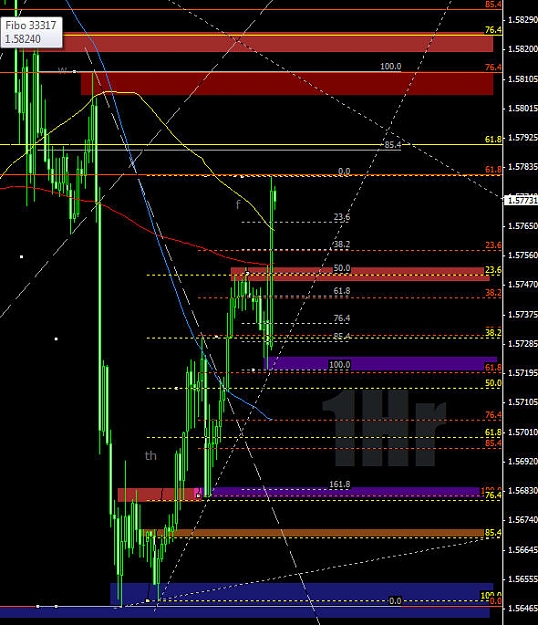
Task: Select the grey 161.8 Fibonacci extension label
Action: [x=340, y=485]
